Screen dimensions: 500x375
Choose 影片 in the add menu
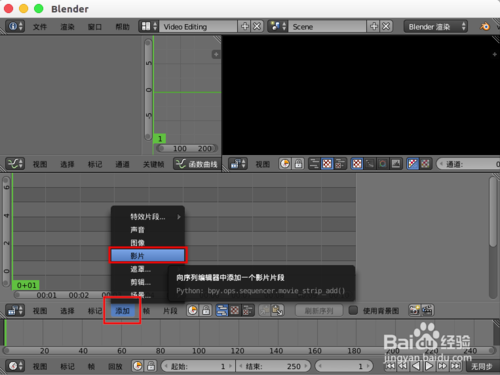tap(148, 256)
